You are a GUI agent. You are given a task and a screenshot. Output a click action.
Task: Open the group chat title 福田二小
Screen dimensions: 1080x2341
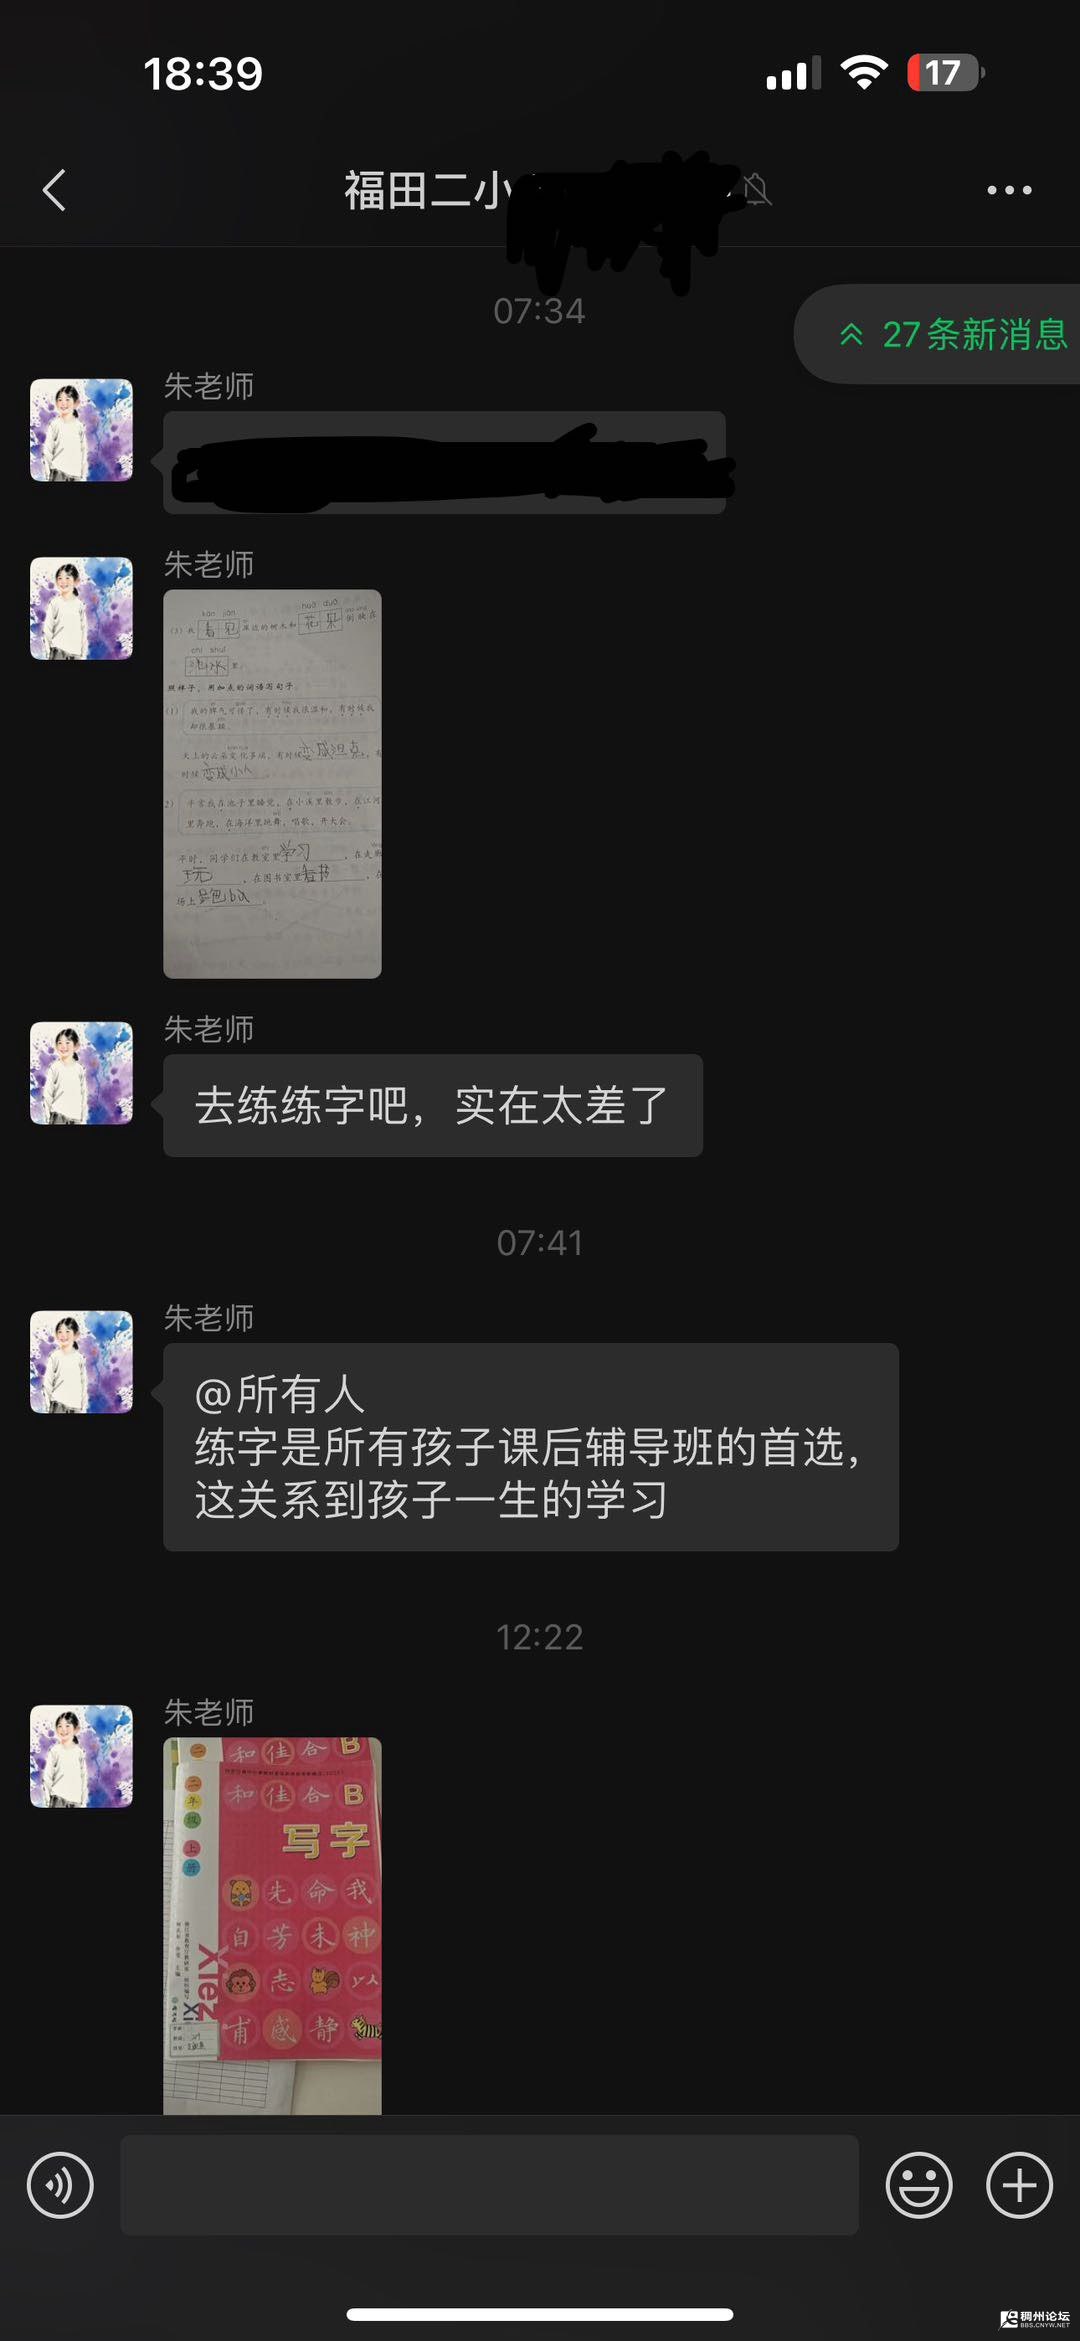click(430, 190)
